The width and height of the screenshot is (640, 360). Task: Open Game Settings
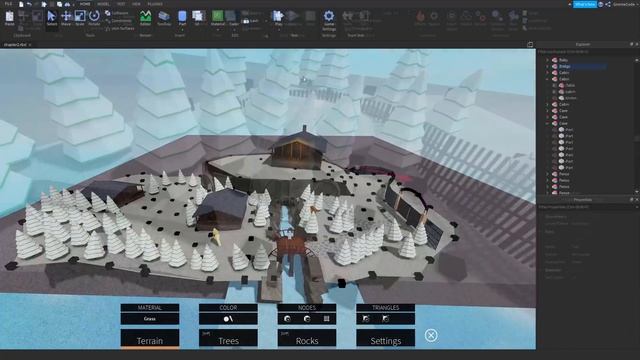click(x=329, y=20)
